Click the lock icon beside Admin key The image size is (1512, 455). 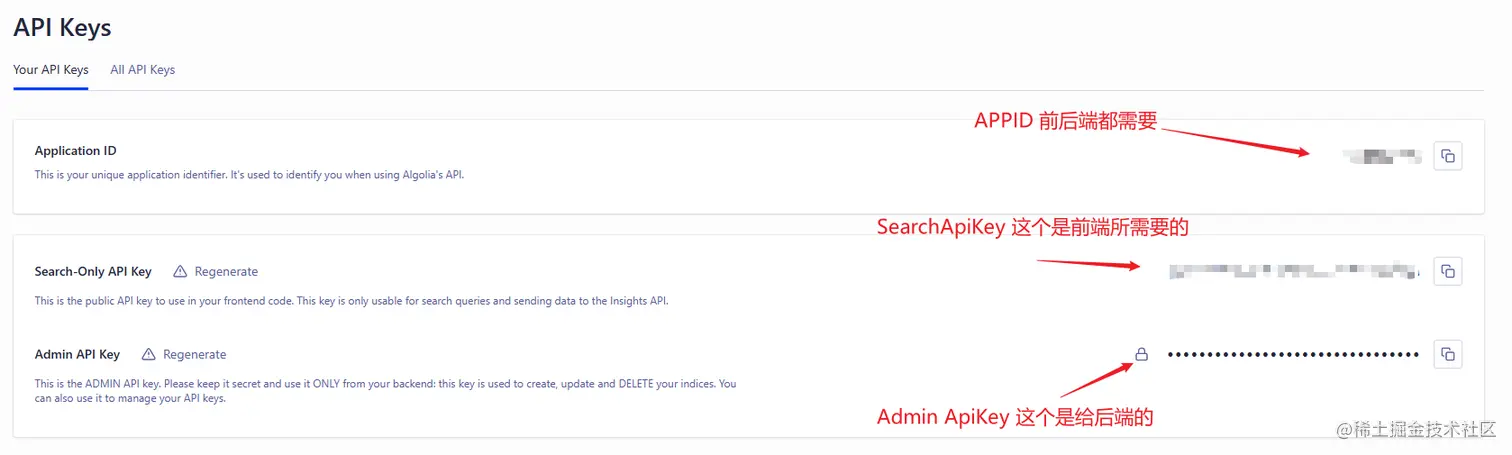point(1141,354)
